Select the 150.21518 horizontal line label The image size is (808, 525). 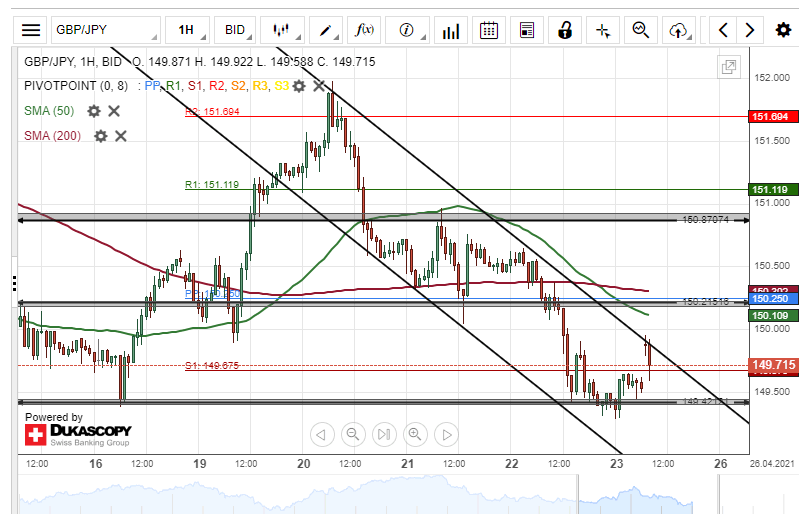[705, 301]
